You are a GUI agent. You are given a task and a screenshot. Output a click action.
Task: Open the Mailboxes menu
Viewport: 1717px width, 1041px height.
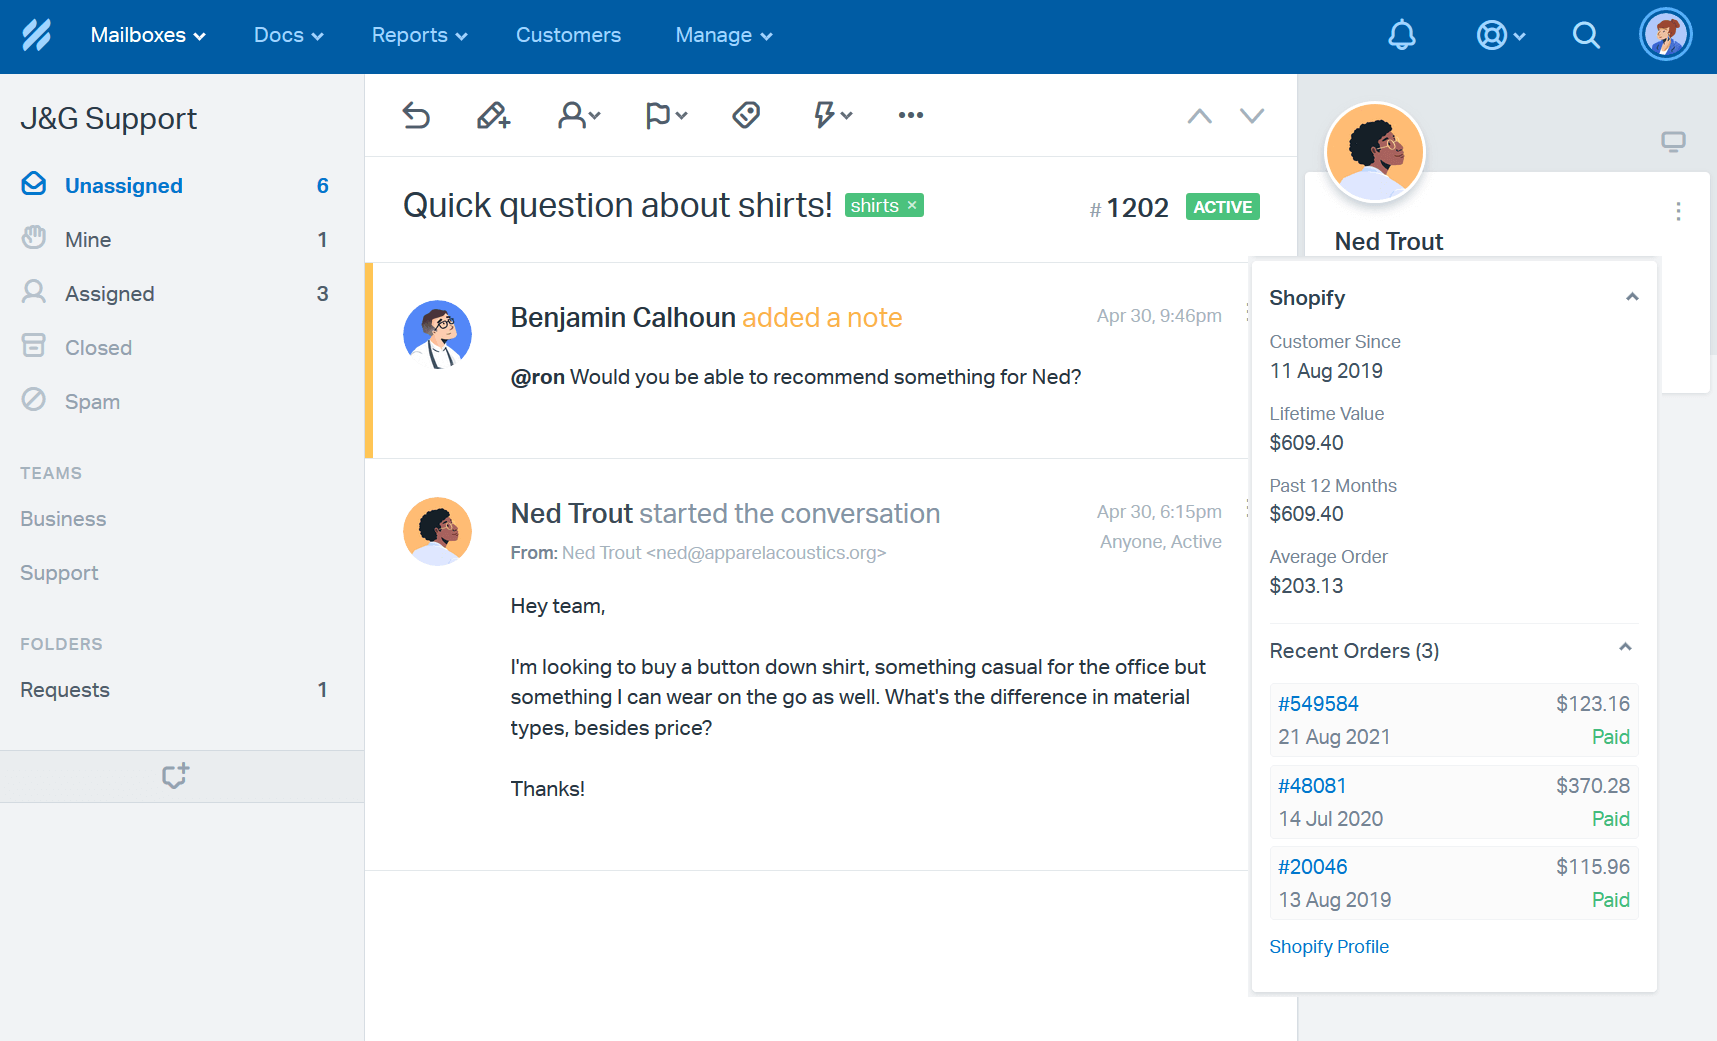(148, 36)
